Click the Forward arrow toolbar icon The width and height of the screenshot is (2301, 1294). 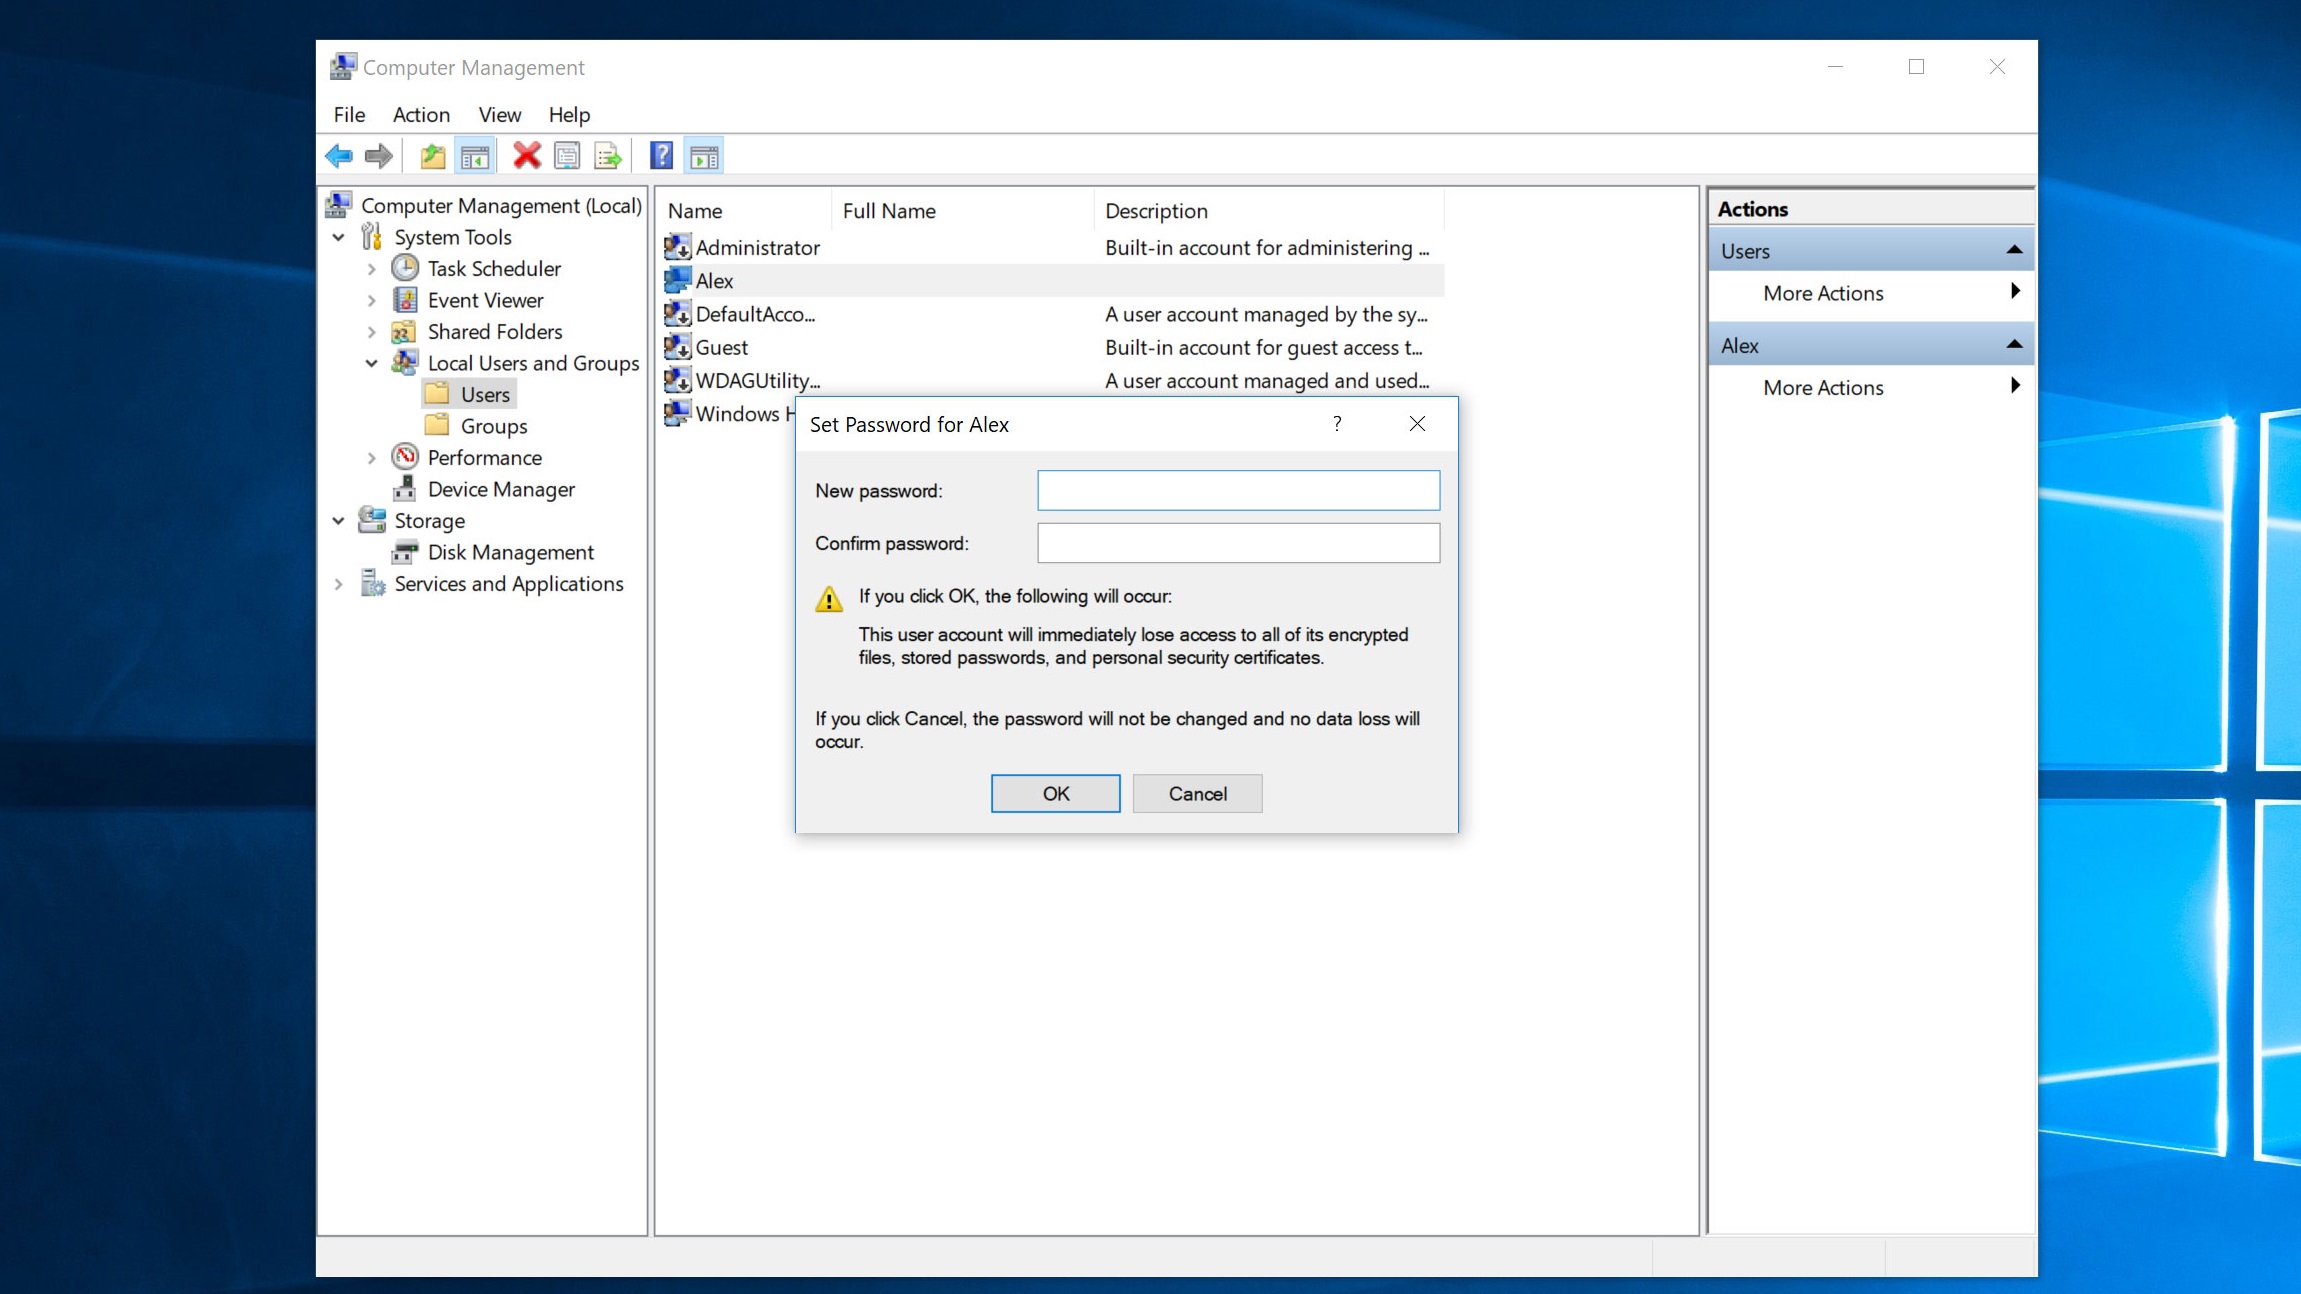[x=378, y=156]
